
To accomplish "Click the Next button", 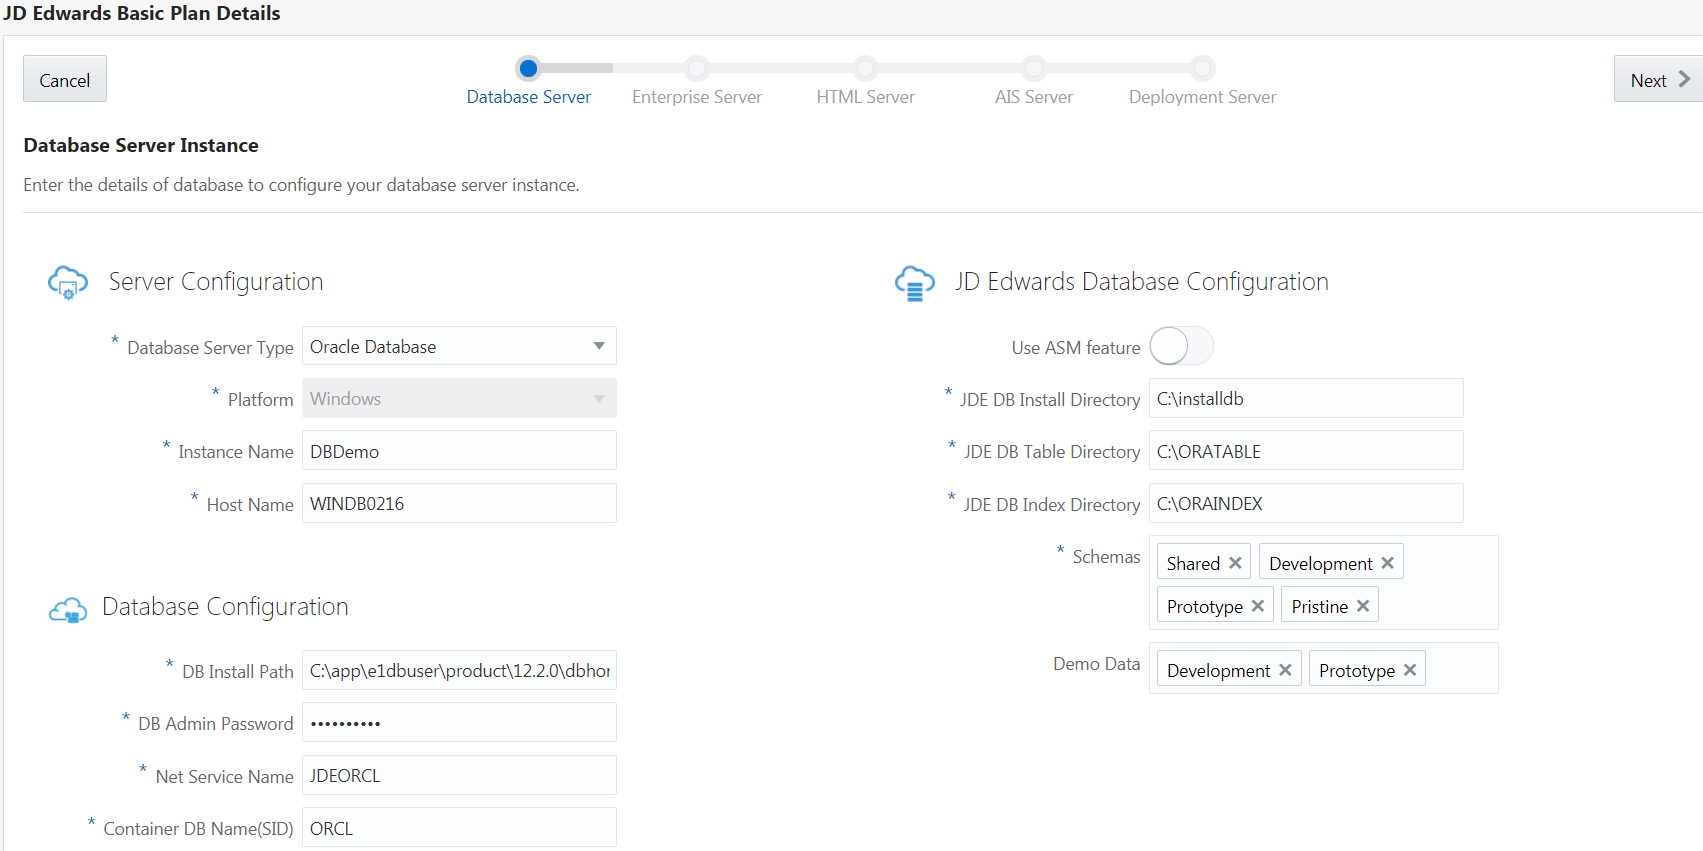I will click(1659, 79).
